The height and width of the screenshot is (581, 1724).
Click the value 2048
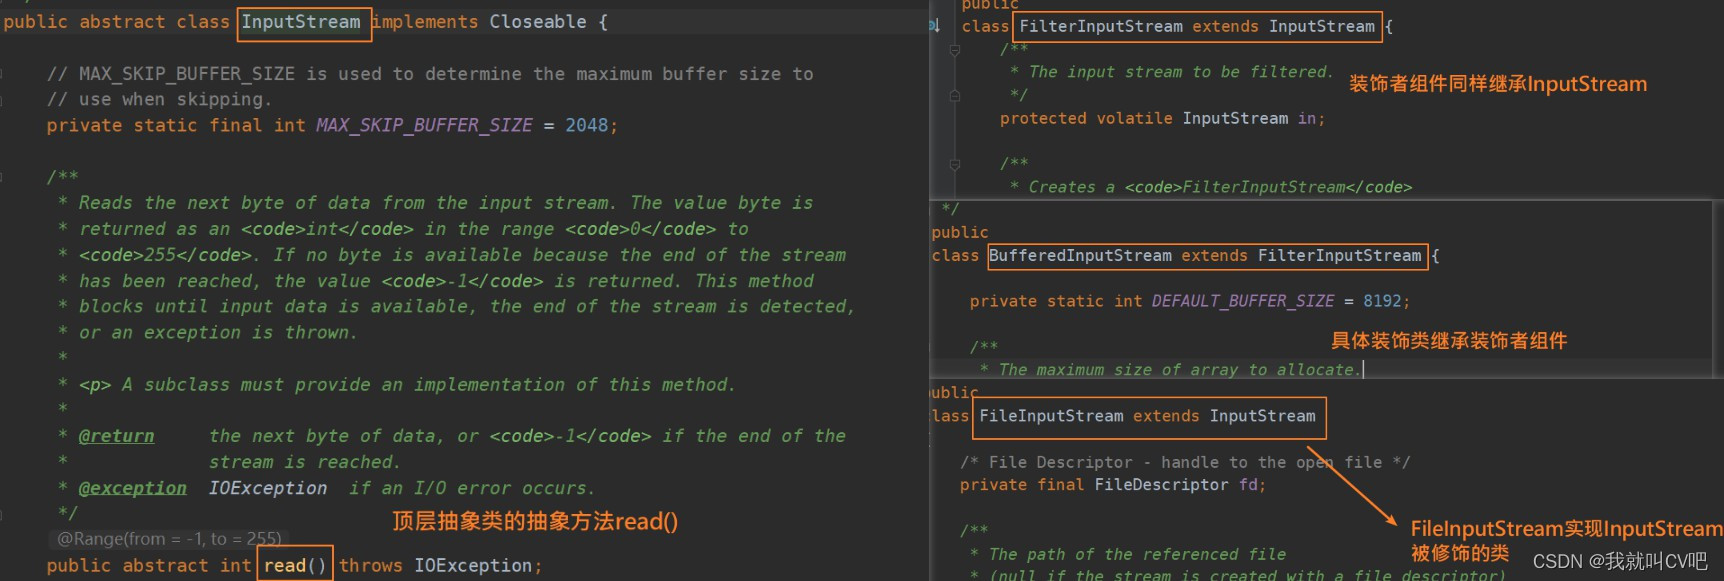[x=586, y=125]
